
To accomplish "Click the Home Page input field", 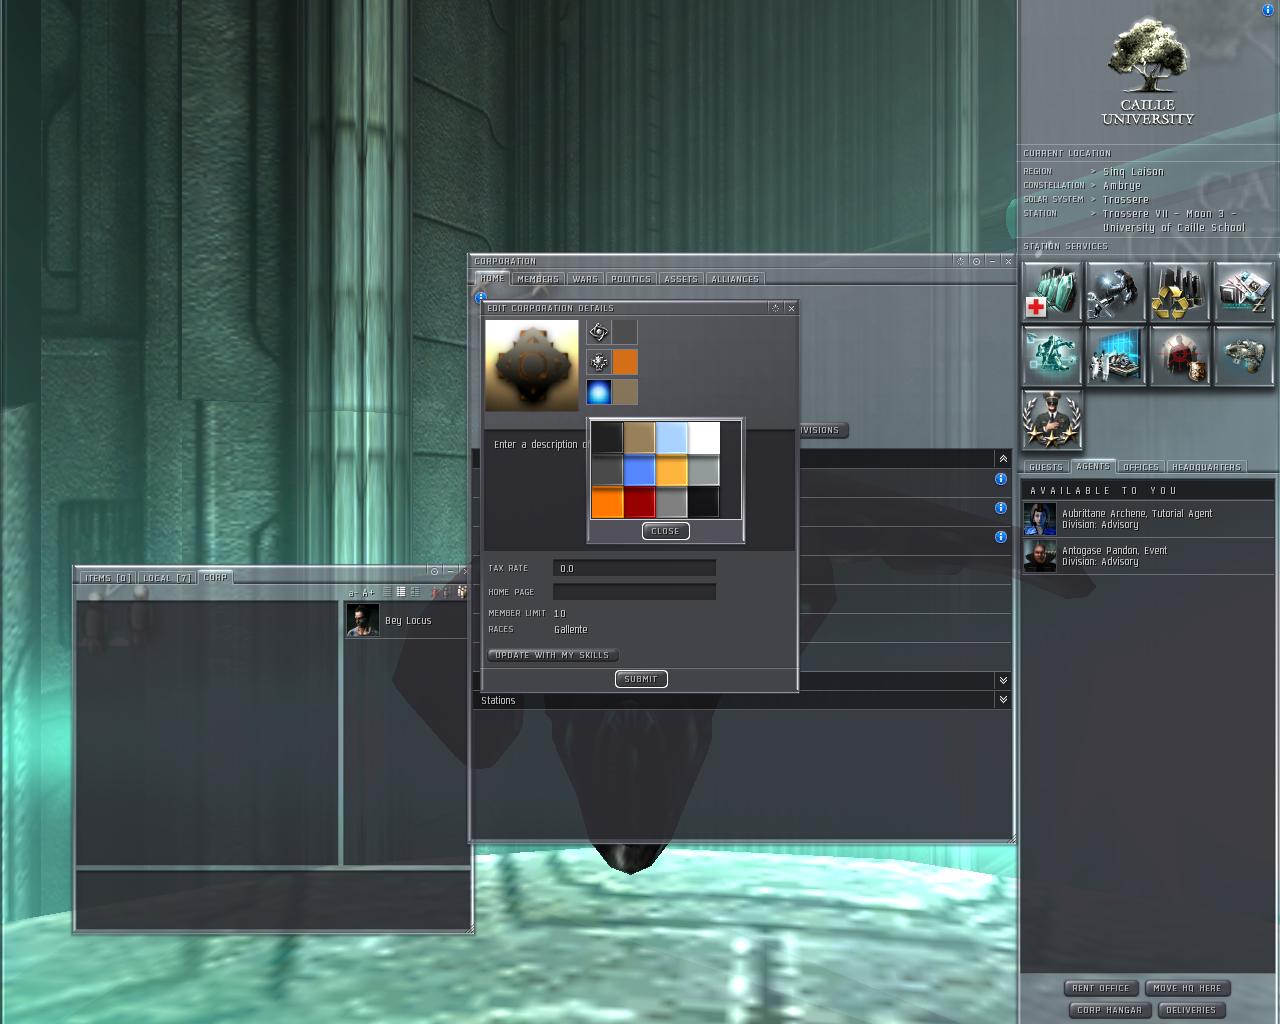I will [x=634, y=592].
